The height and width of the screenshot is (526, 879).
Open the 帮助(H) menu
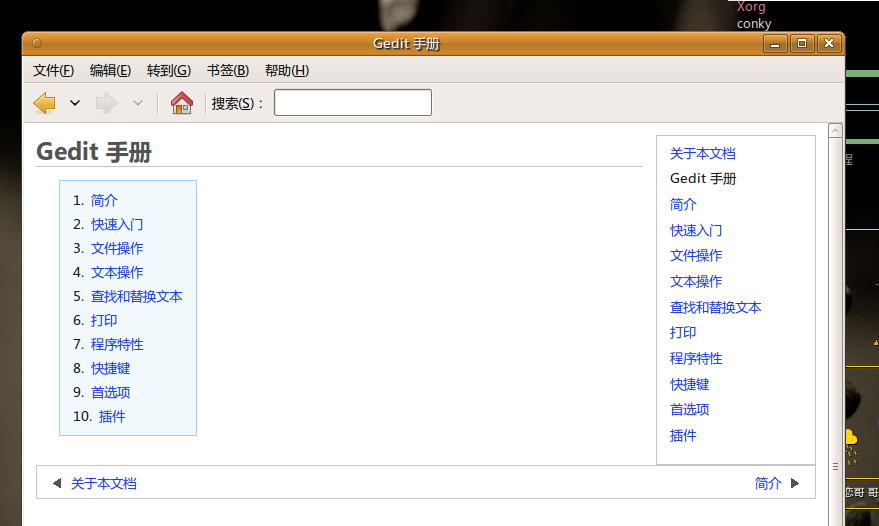pos(286,71)
